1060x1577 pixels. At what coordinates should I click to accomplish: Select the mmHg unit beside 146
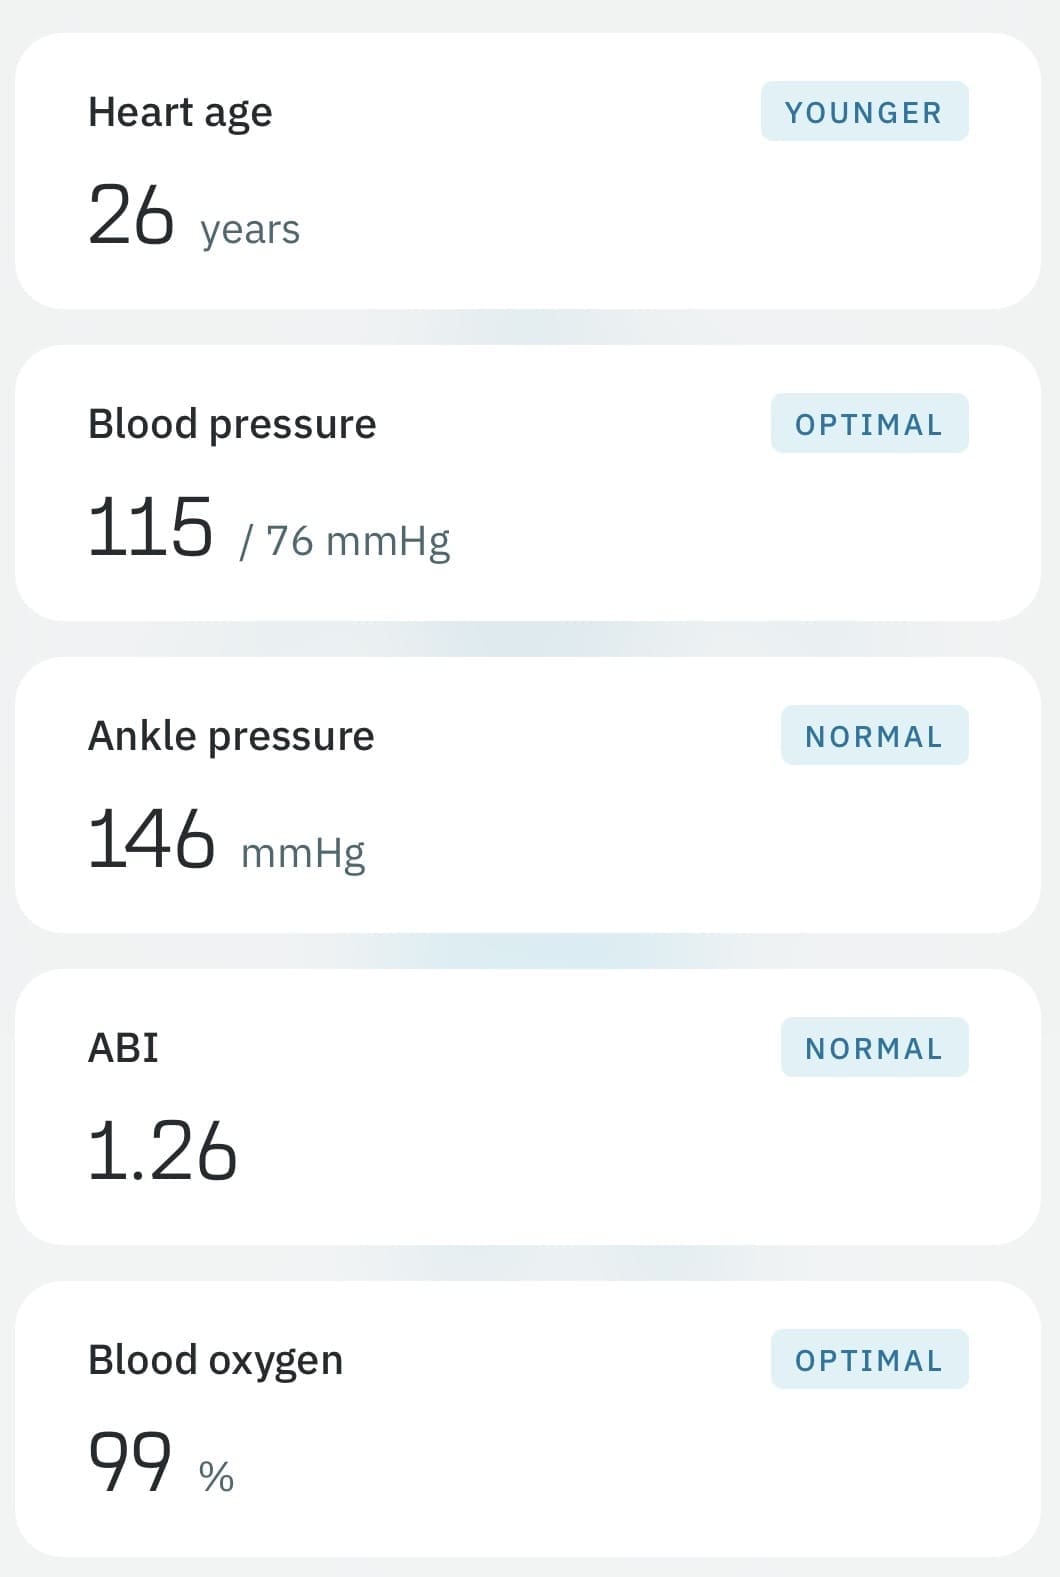(x=303, y=853)
